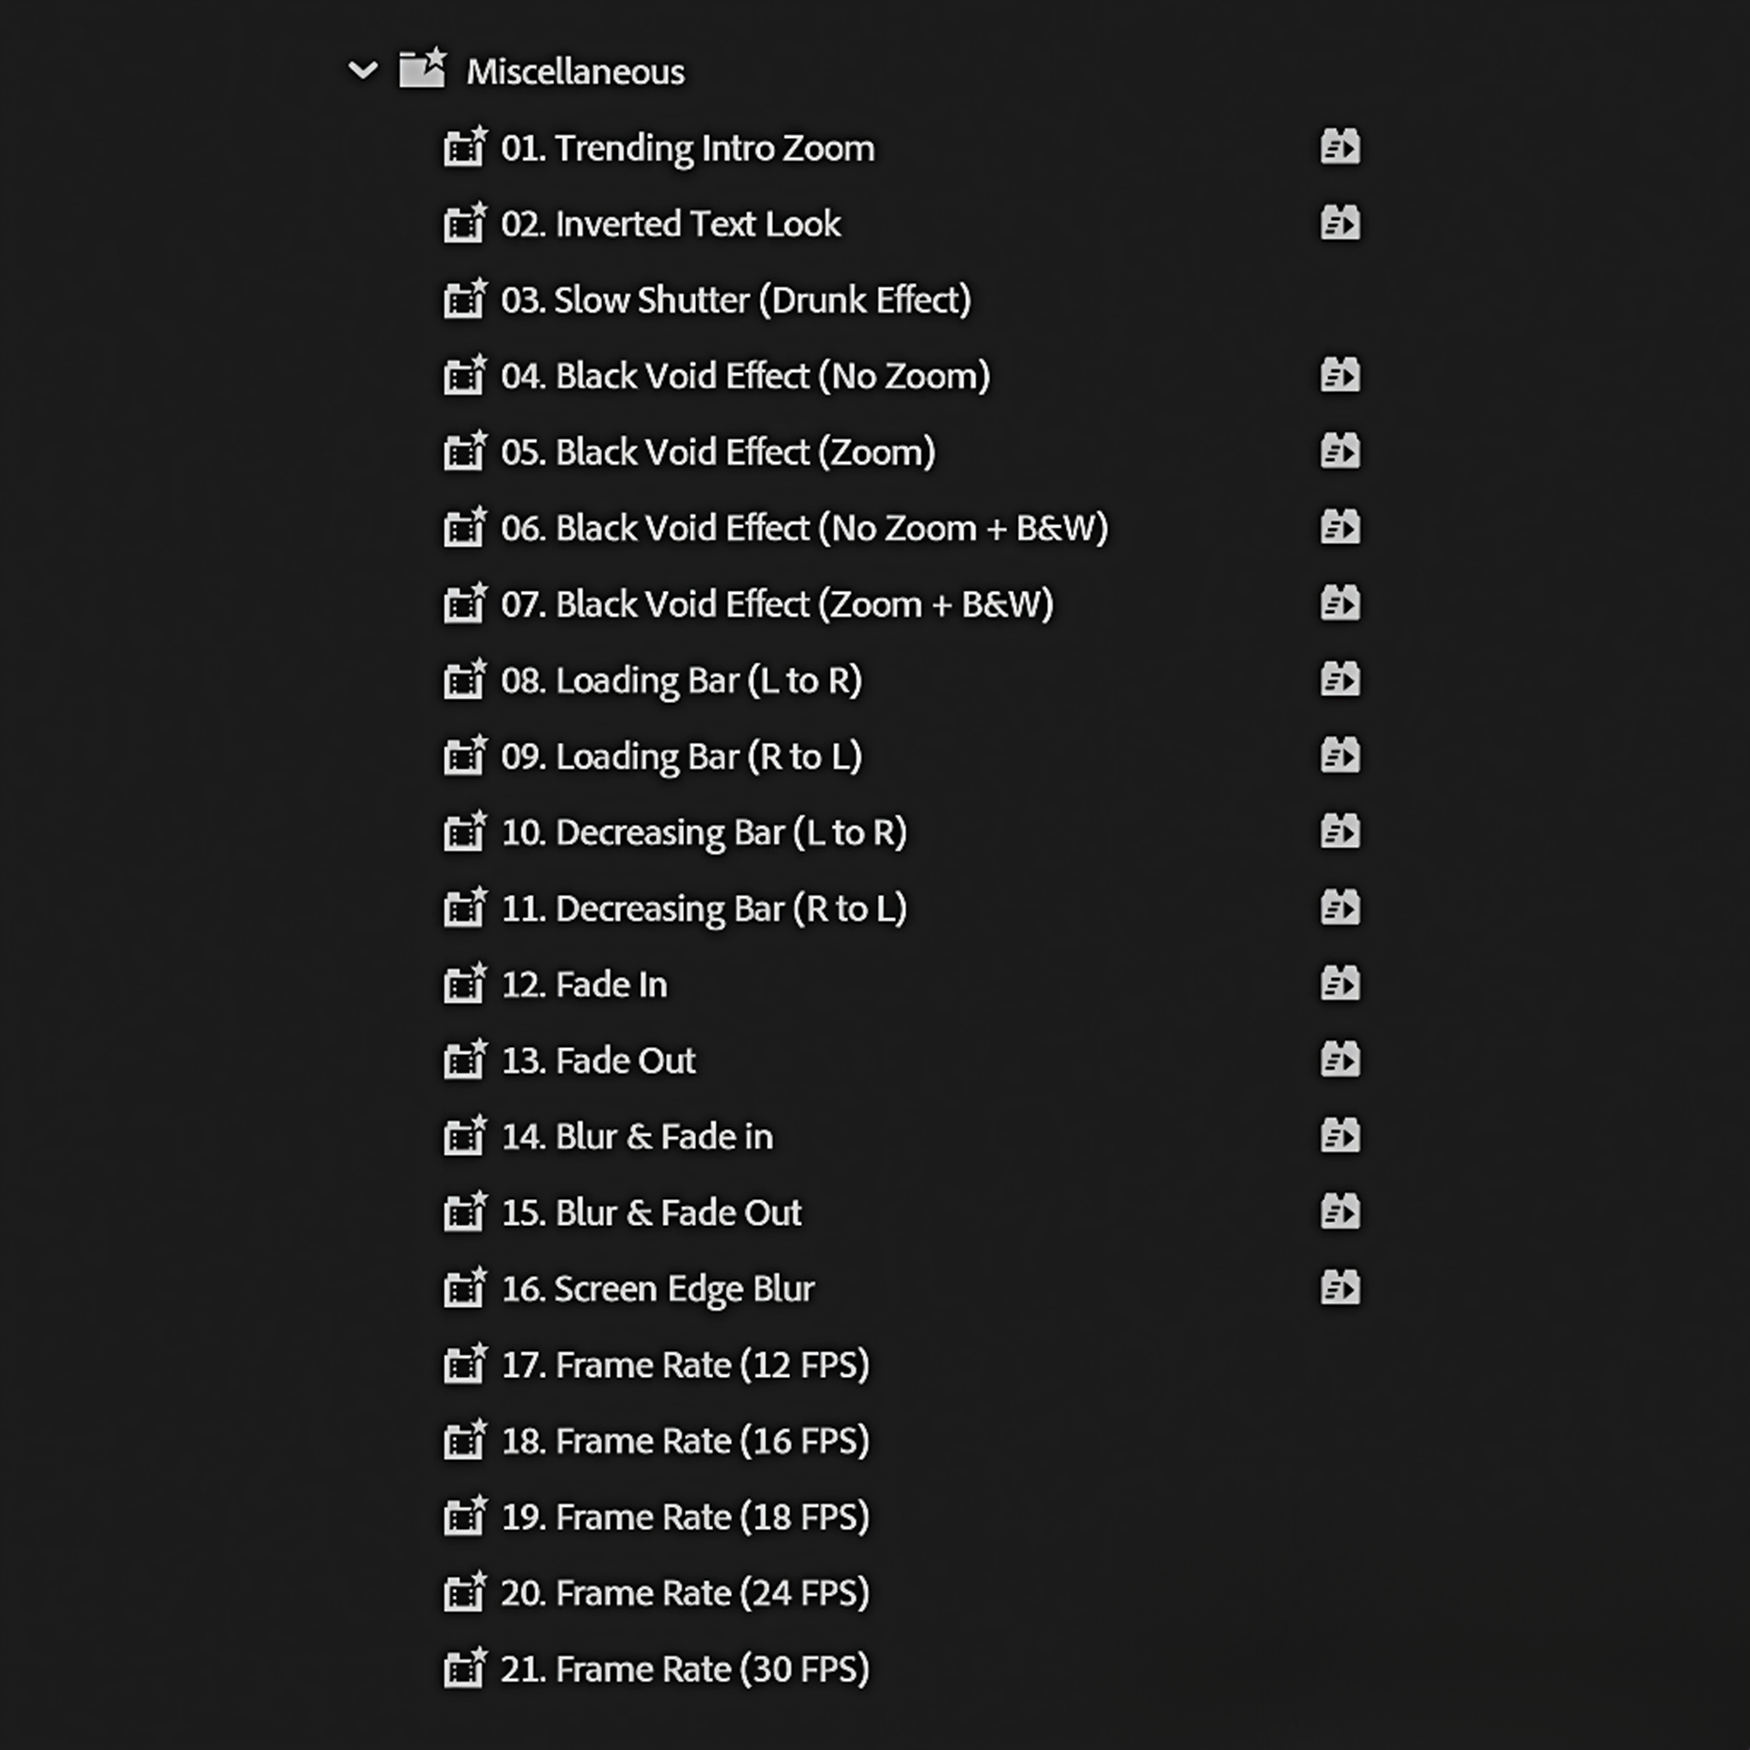Click preset icon beside Slow Shutter (Drunk Effect)
The height and width of the screenshot is (1750, 1750).
tap(465, 300)
